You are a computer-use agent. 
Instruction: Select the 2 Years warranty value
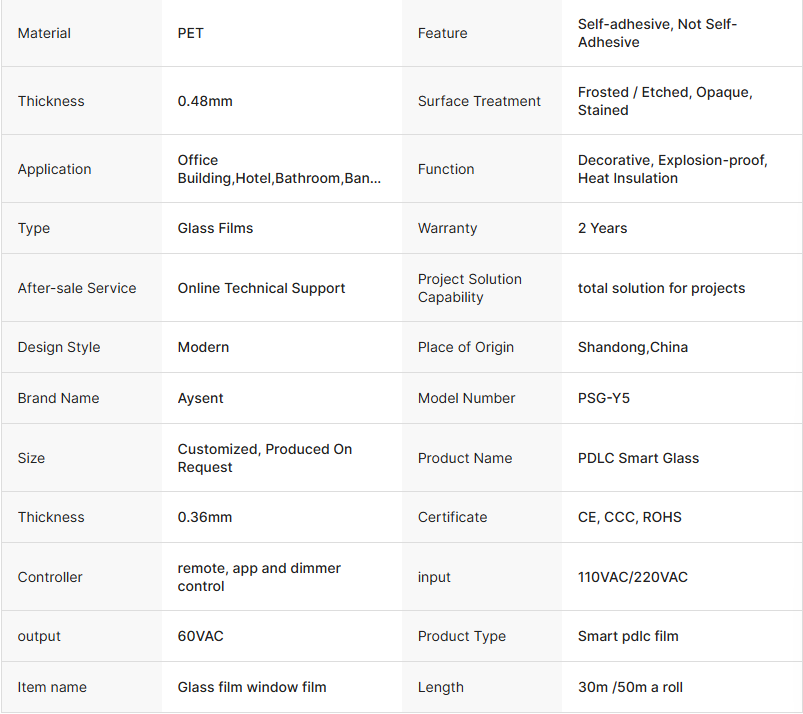point(602,228)
